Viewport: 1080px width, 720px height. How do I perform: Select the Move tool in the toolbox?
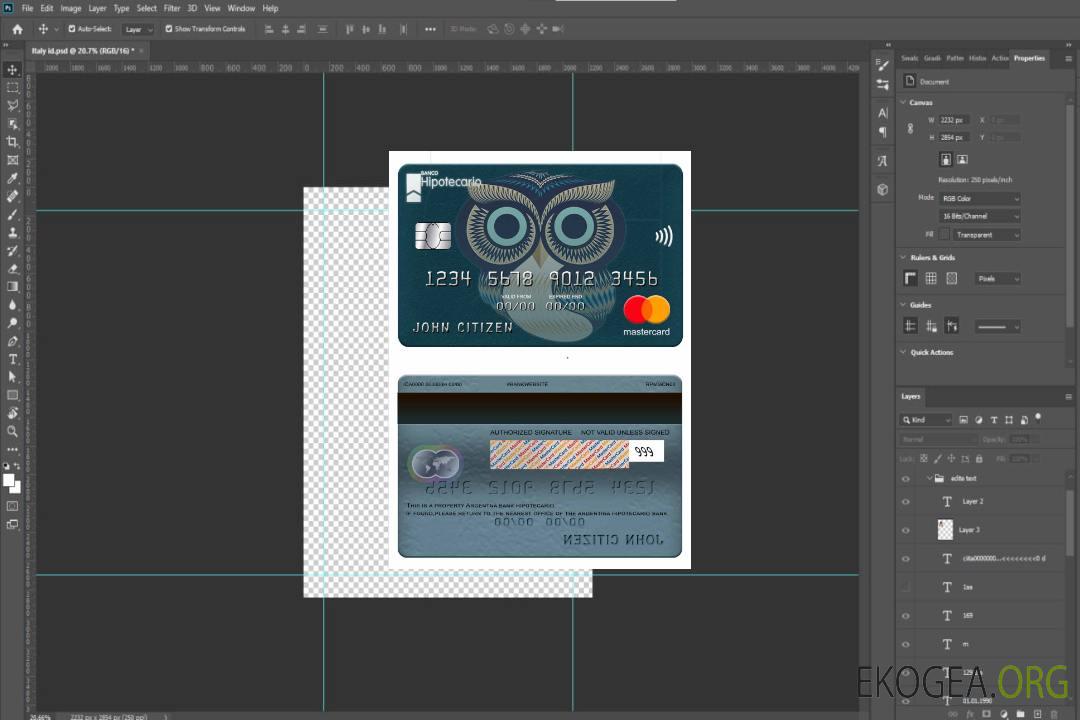coord(12,70)
